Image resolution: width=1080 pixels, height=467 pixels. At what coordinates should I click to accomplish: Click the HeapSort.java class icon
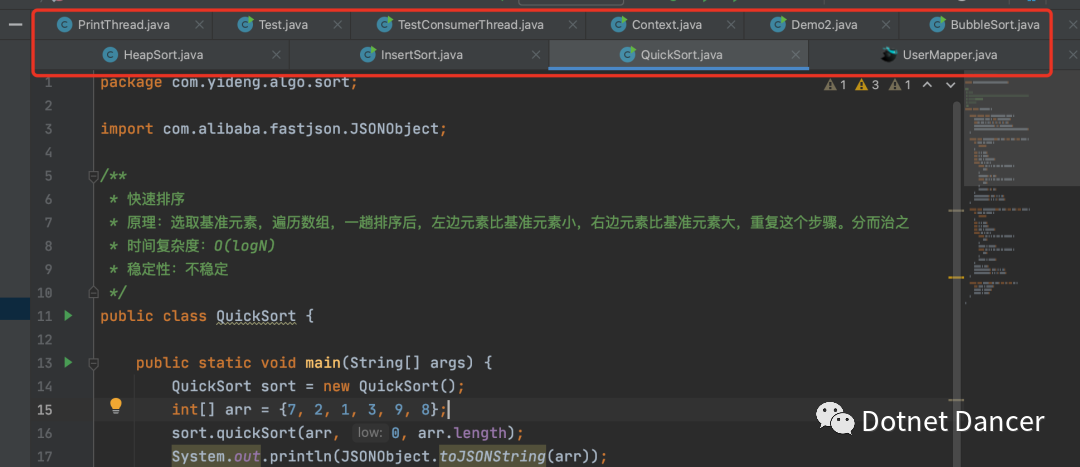(110, 54)
